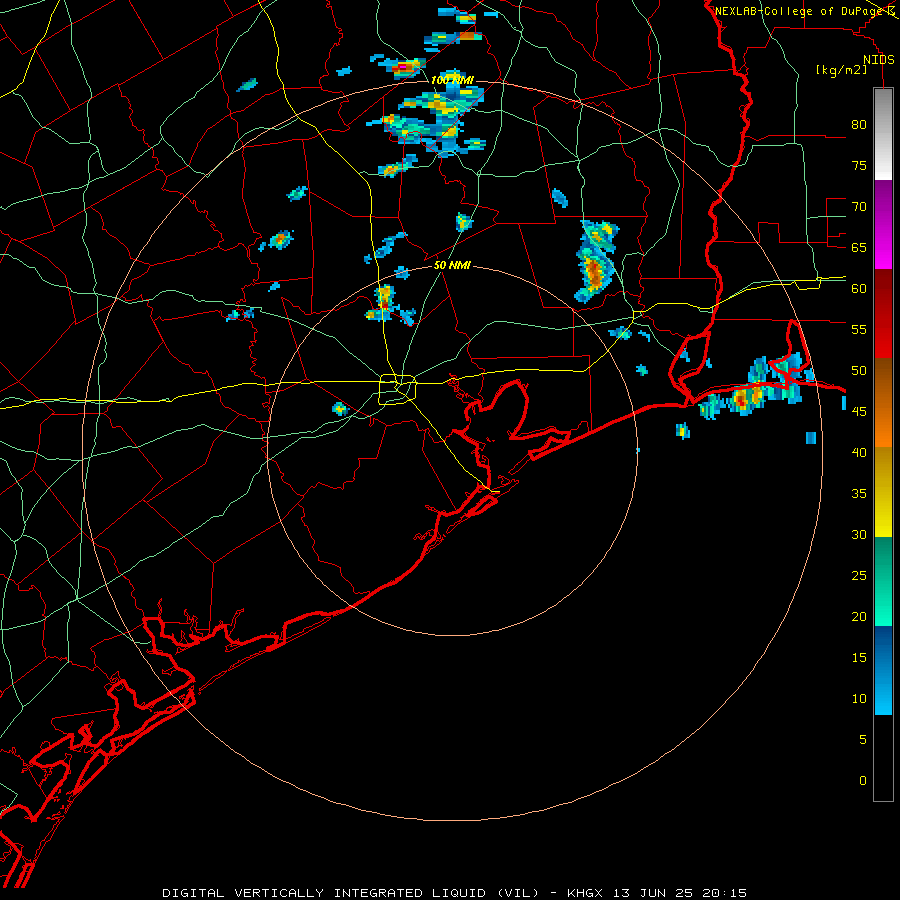Click the 30 value on color scale
Screen dimensions: 900x900
(x=859, y=534)
